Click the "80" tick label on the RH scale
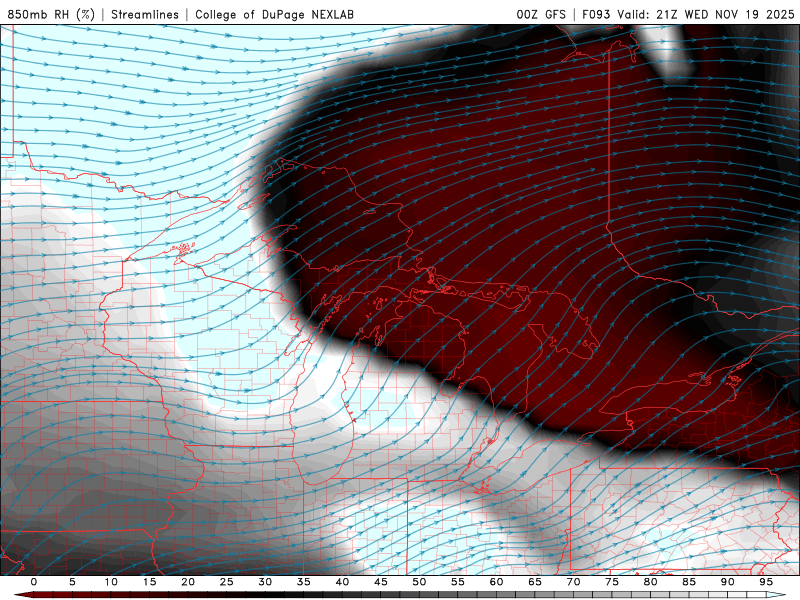 point(650,582)
